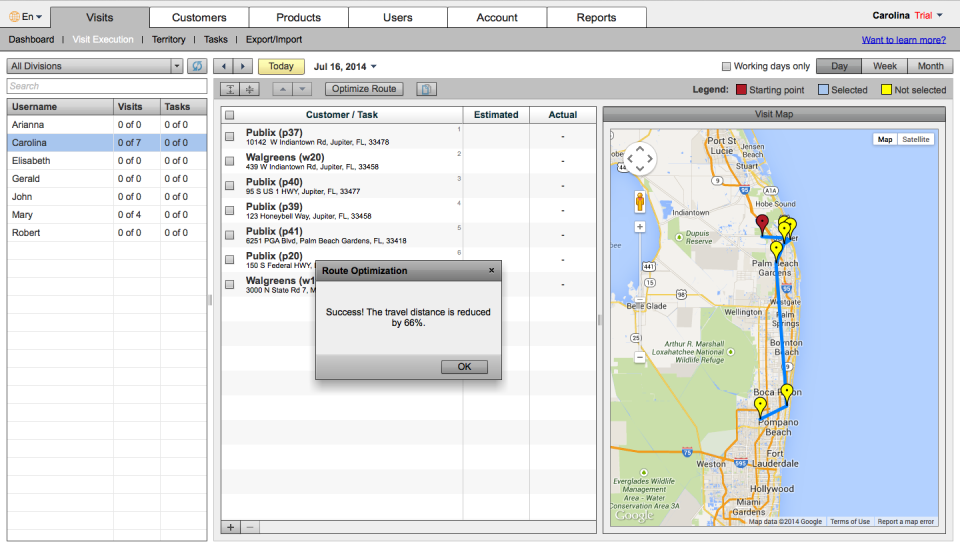The height and width of the screenshot is (548, 960).
Task: Check the Publix (p37) visit checkbox
Action: point(230,136)
